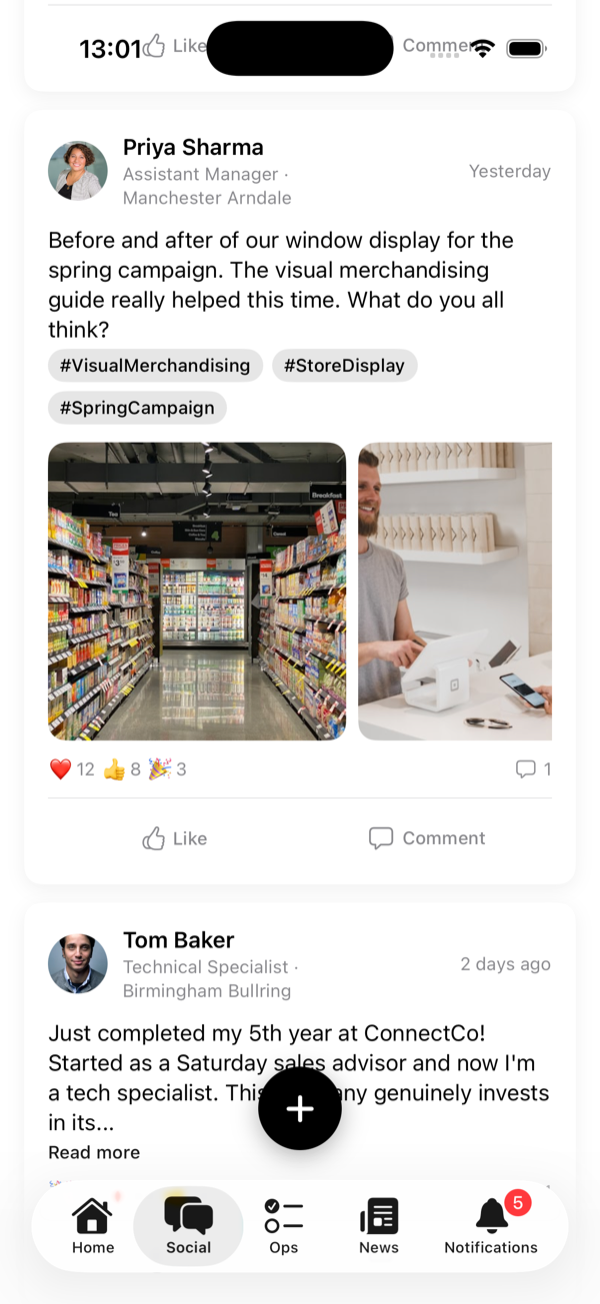Open Priya Sharma's profile avatar
The image size is (600, 1304).
77,170
